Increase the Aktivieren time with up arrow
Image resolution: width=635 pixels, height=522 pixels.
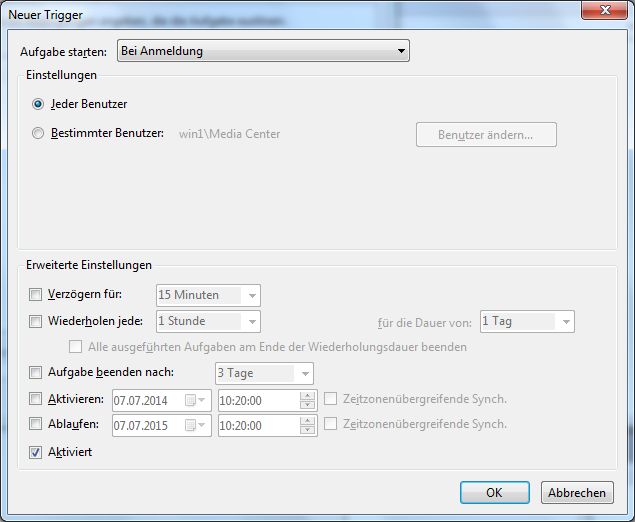point(308,396)
